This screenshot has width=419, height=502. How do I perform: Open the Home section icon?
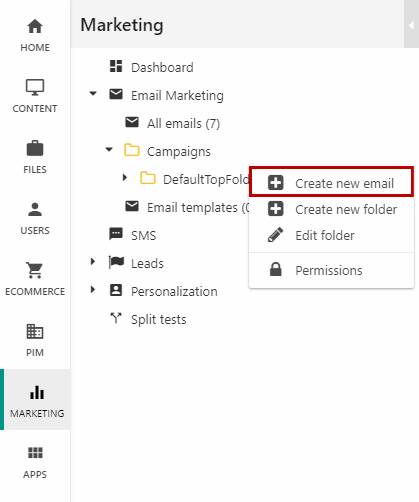35,26
